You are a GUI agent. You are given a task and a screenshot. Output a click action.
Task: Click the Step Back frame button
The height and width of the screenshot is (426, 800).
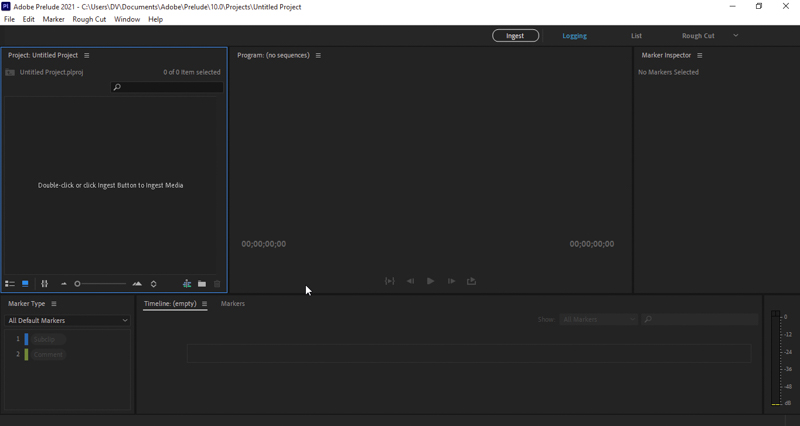click(x=410, y=281)
